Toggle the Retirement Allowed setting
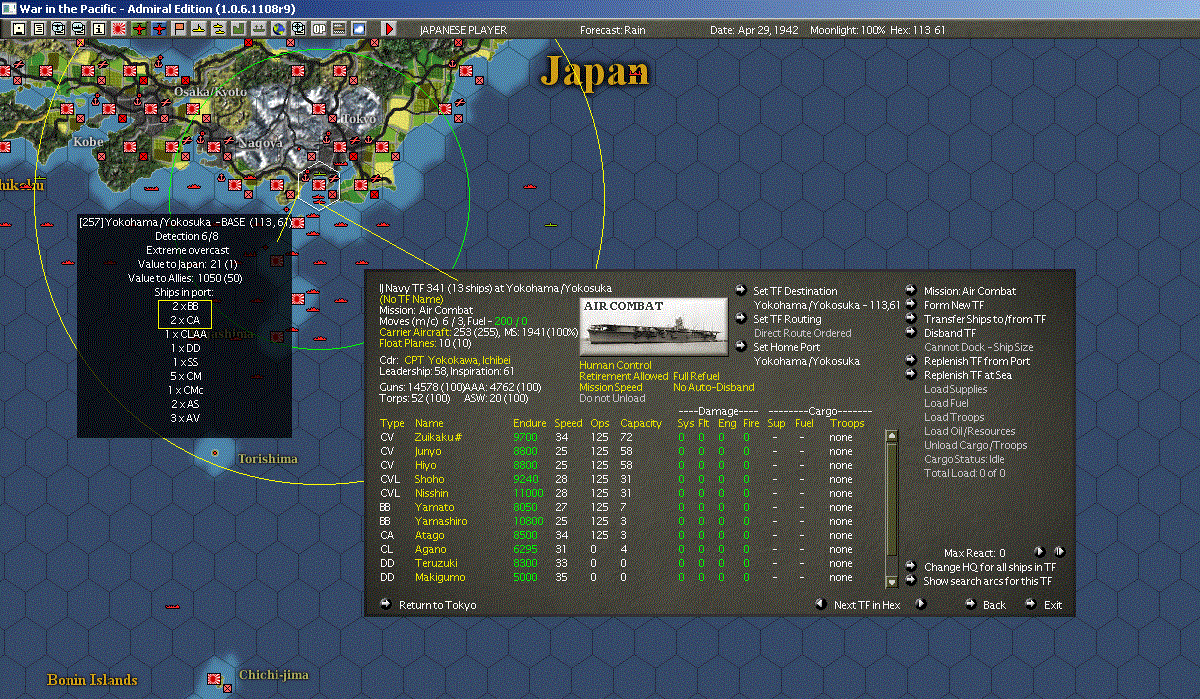 623,376
